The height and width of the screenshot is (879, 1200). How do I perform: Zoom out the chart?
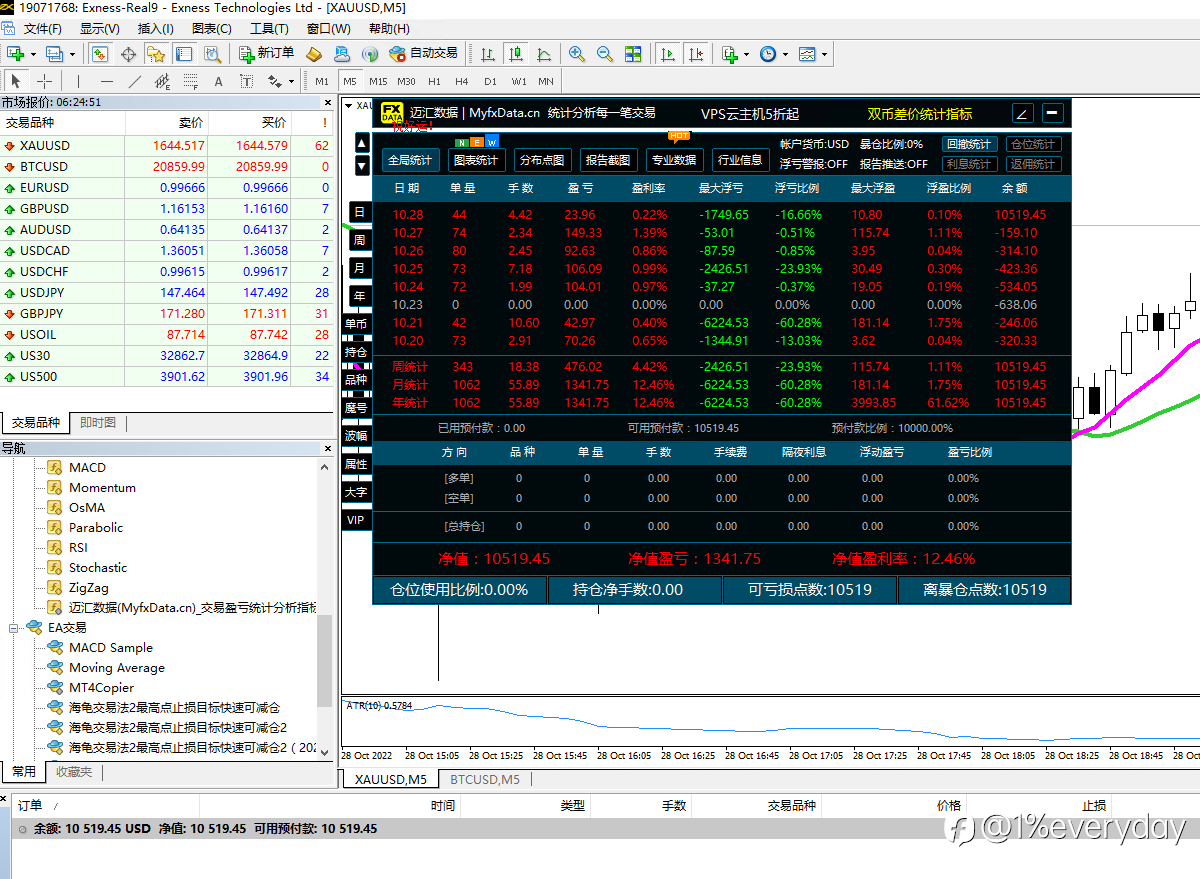[605, 53]
